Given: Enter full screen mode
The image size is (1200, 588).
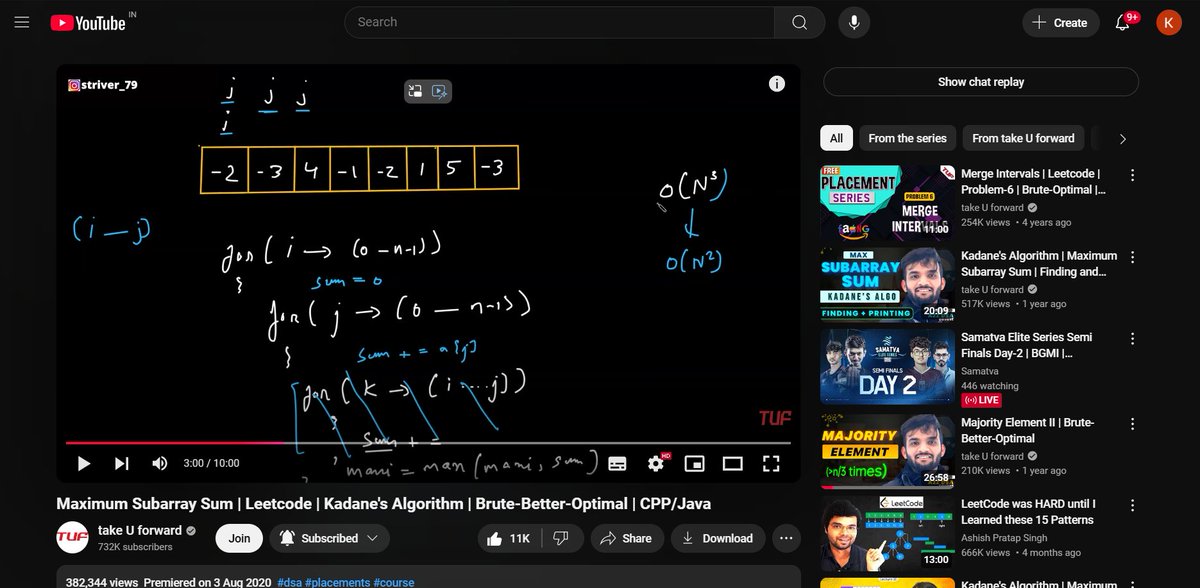Looking at the screenshot, I should pyautogui.click(x=771, y=463).
